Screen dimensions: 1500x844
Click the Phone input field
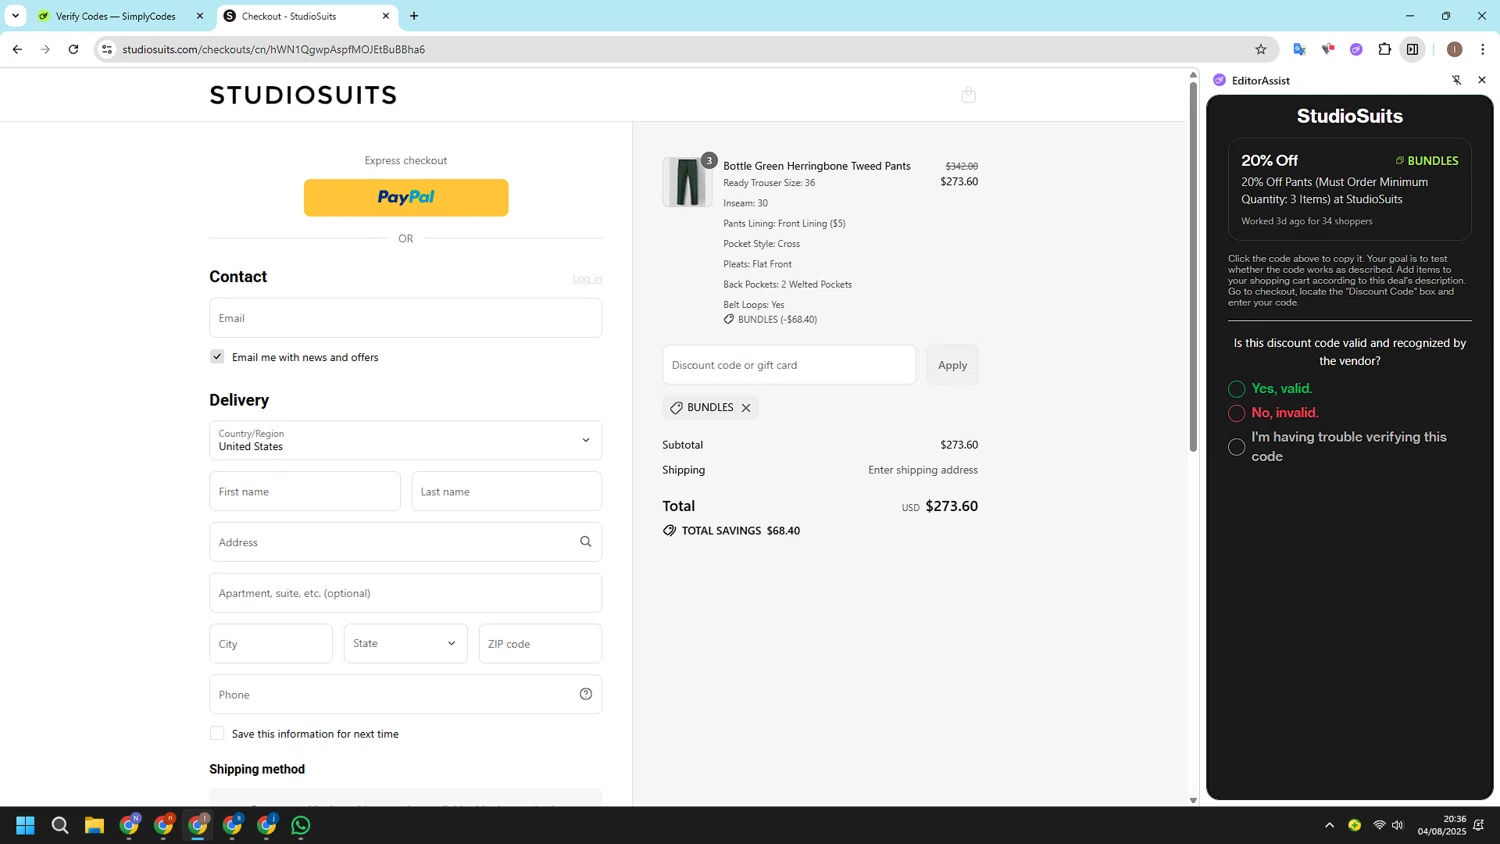(405, 694)
